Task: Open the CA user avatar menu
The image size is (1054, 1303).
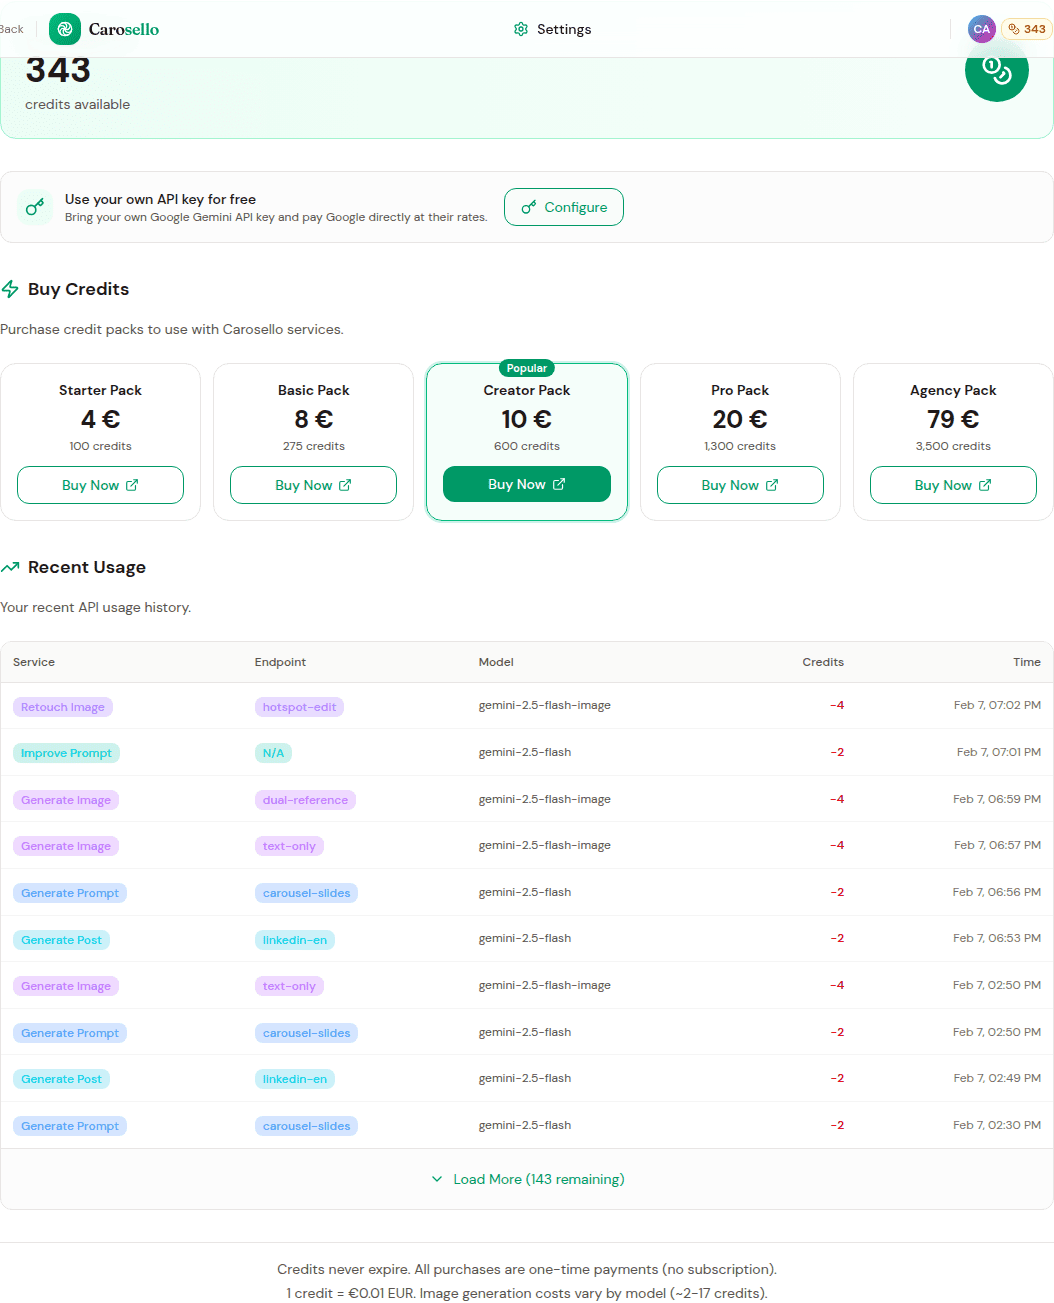Action: [x=981, y=29]
